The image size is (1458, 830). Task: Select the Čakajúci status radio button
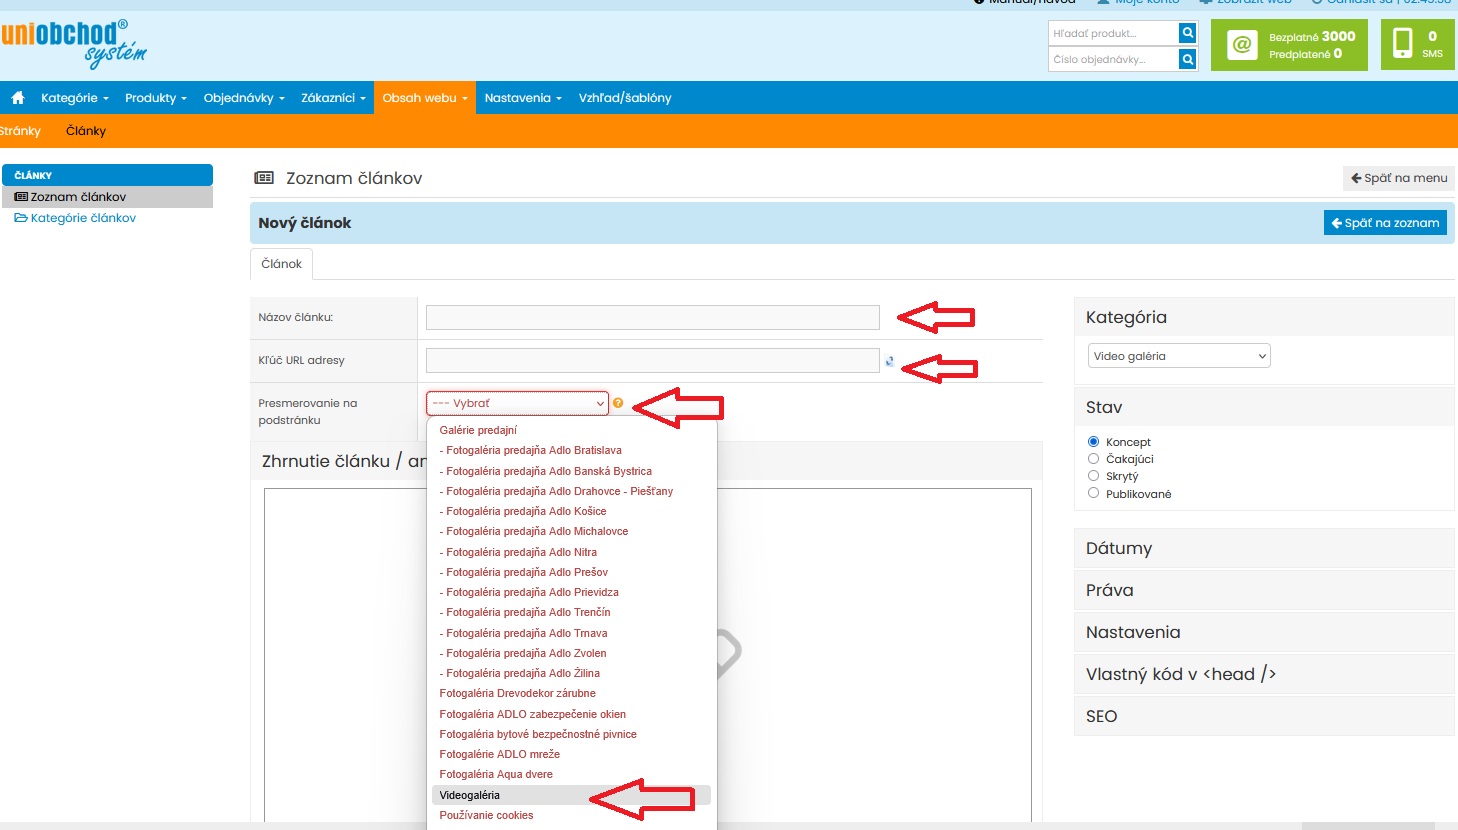tap(1093, 459)
